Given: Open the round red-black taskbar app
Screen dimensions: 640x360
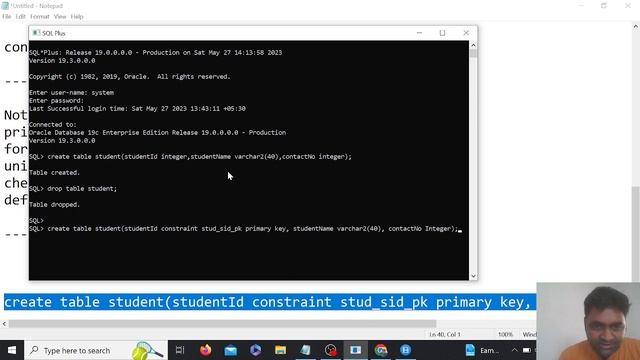Looking at the screenshot, I should coord(331,350).
